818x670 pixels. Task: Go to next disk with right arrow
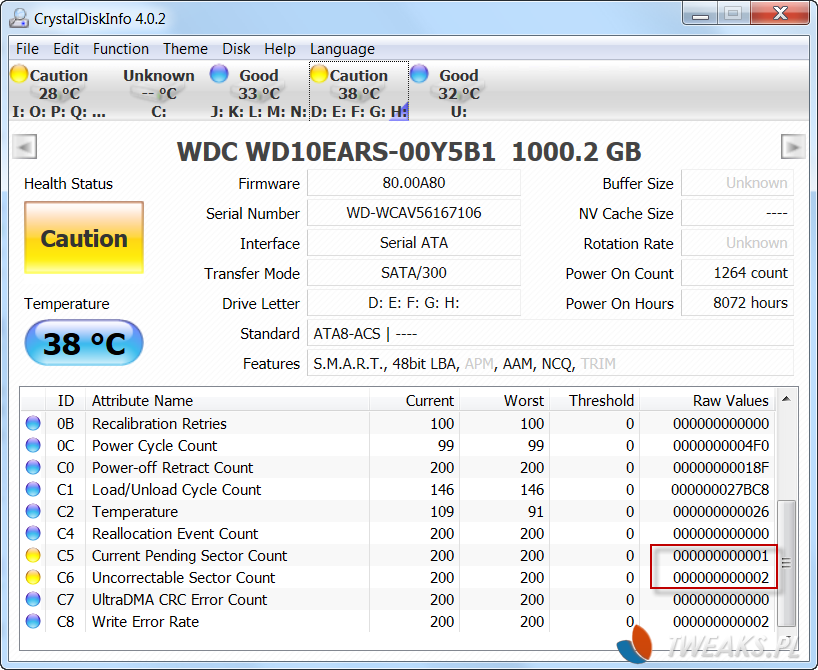[793, 147]
